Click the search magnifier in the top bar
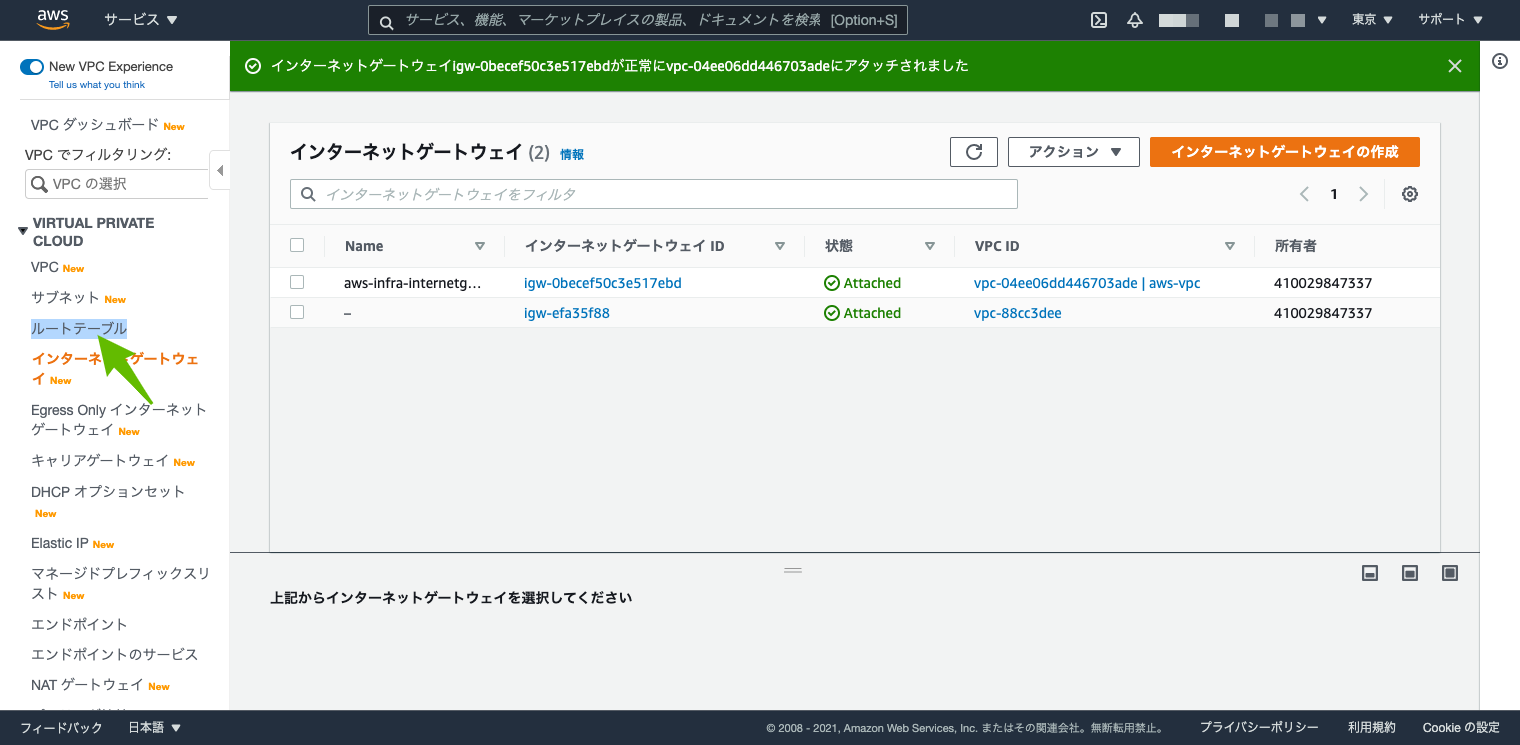The width and height of the screenshot is (1520, 745). pos(386,20)
